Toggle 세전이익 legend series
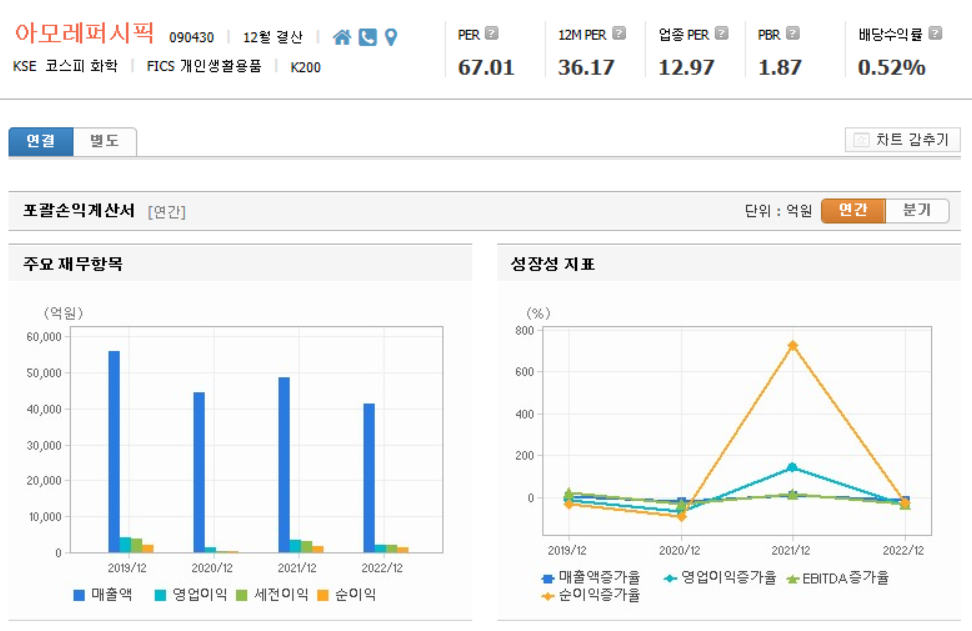This screenshot has width=972, height=631. (x=273, y=594)
